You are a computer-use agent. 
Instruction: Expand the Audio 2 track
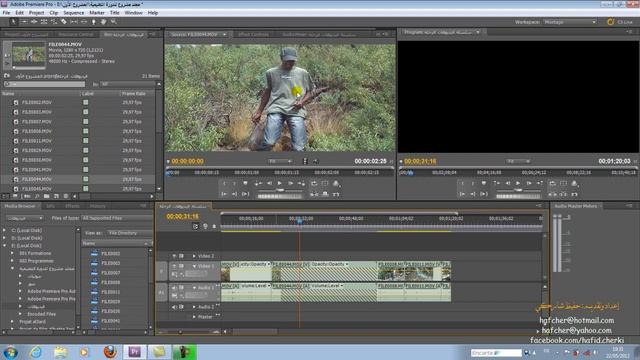pyautogui.click(x=194, y=307)
